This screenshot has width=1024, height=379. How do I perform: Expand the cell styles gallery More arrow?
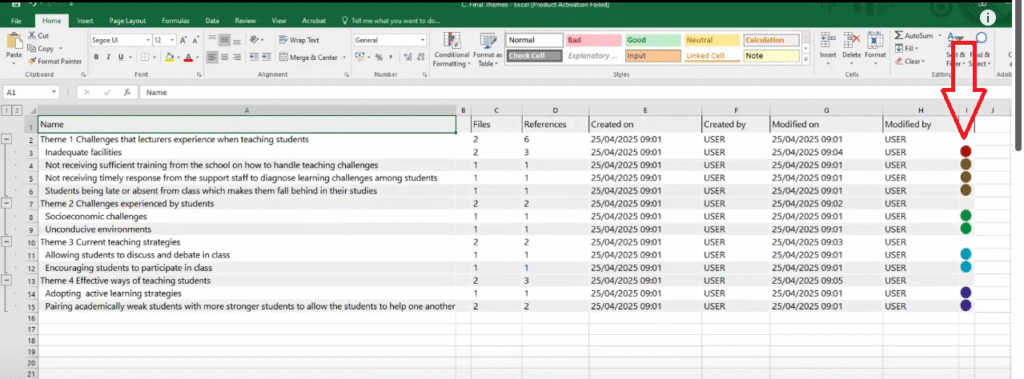(x=805, y=59)
